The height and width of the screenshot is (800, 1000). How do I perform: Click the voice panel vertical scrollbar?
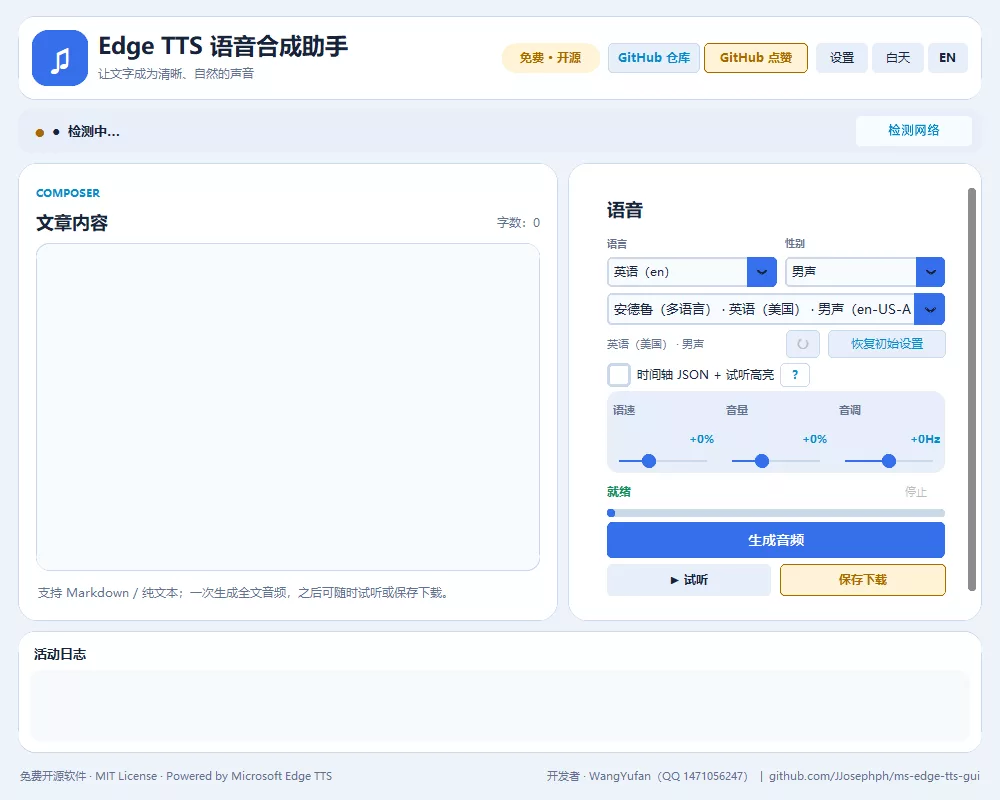(971, 389)
